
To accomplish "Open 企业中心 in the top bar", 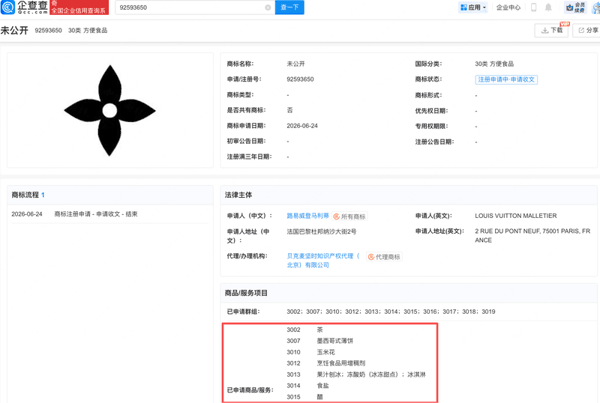I will click(x=508, y=7).
